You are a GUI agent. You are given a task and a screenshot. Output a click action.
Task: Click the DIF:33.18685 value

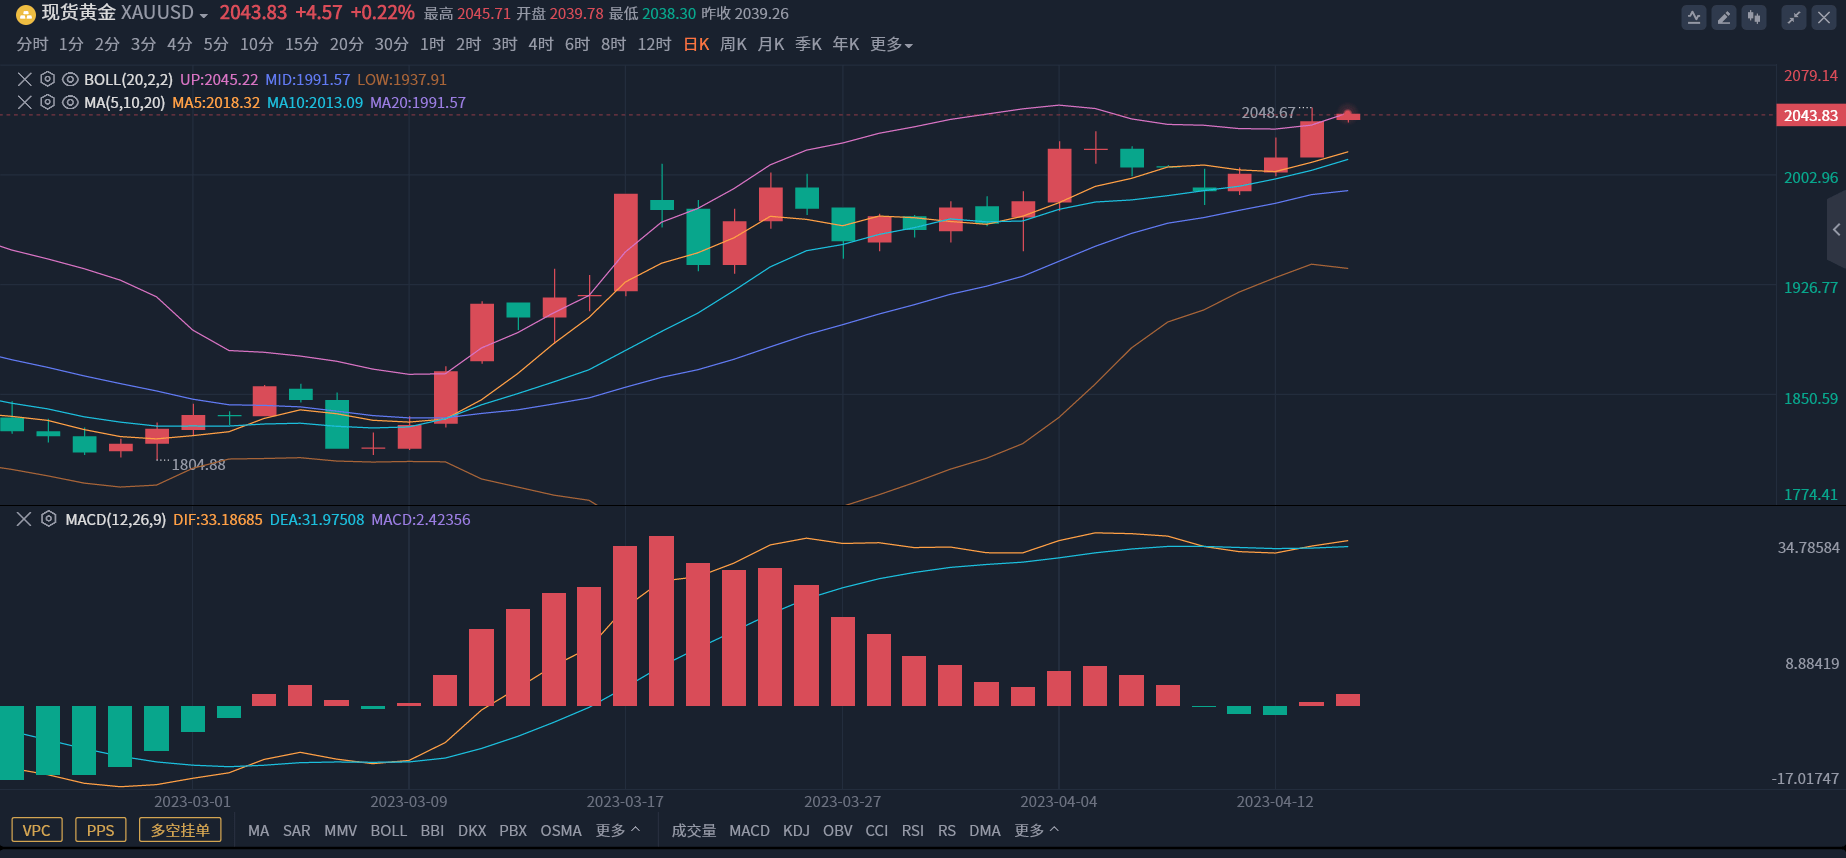218,520
